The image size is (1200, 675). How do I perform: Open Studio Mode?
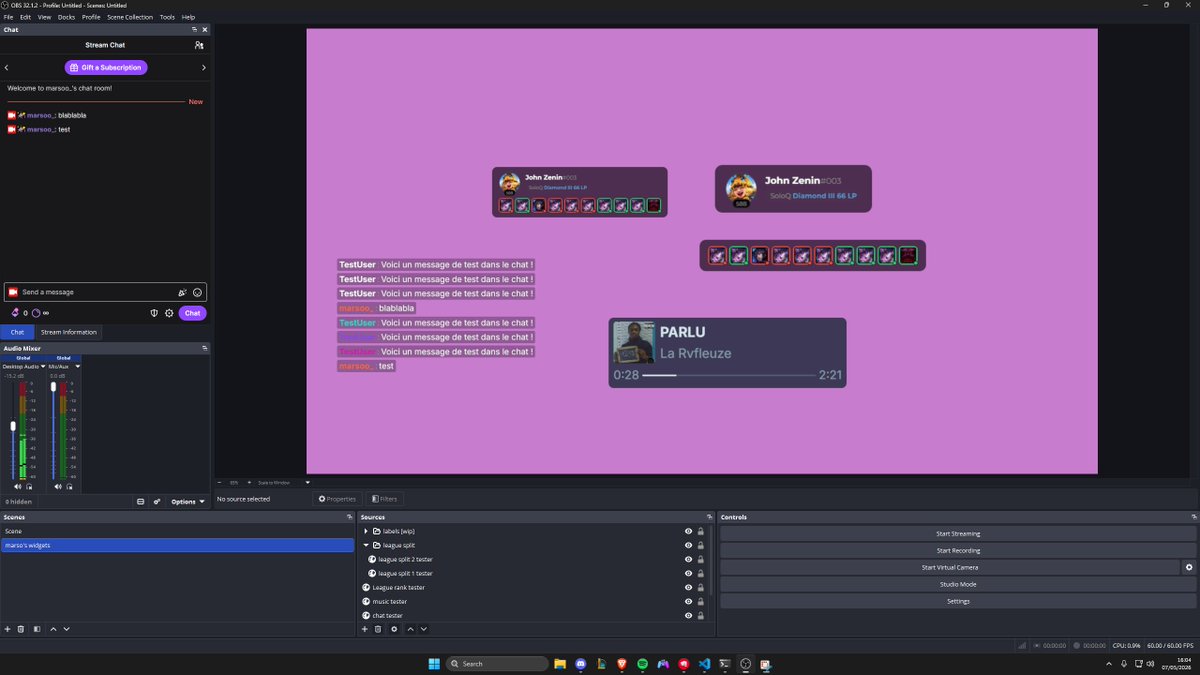[x=958, y=584]
